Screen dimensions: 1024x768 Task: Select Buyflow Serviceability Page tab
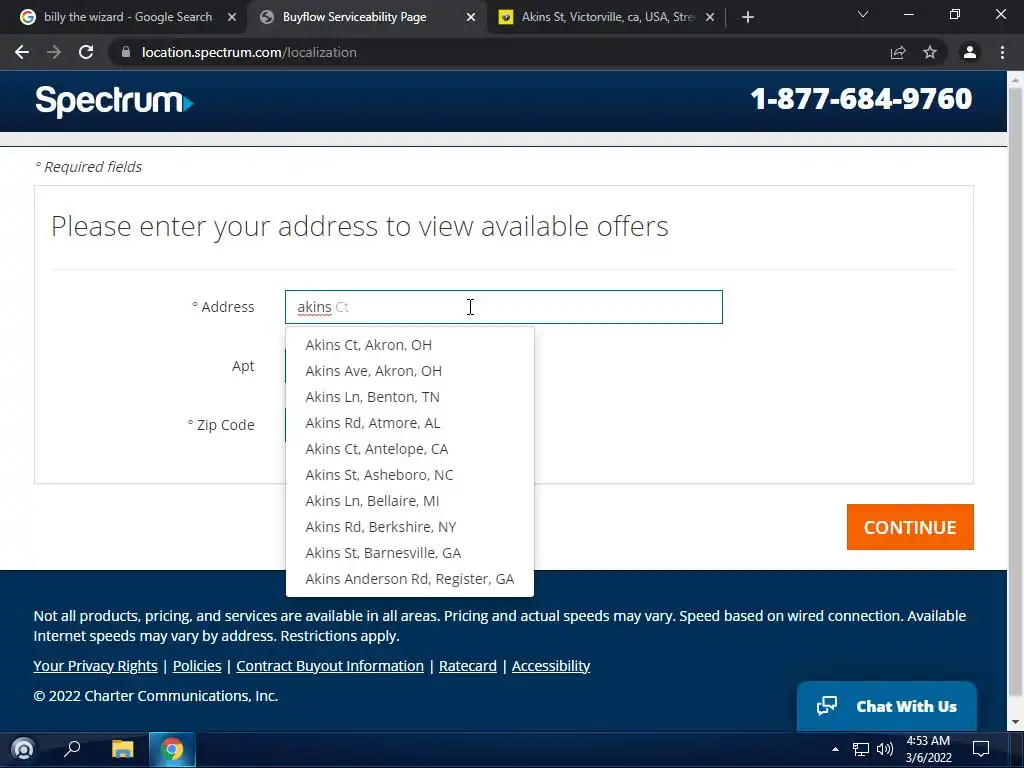point(367,17)
